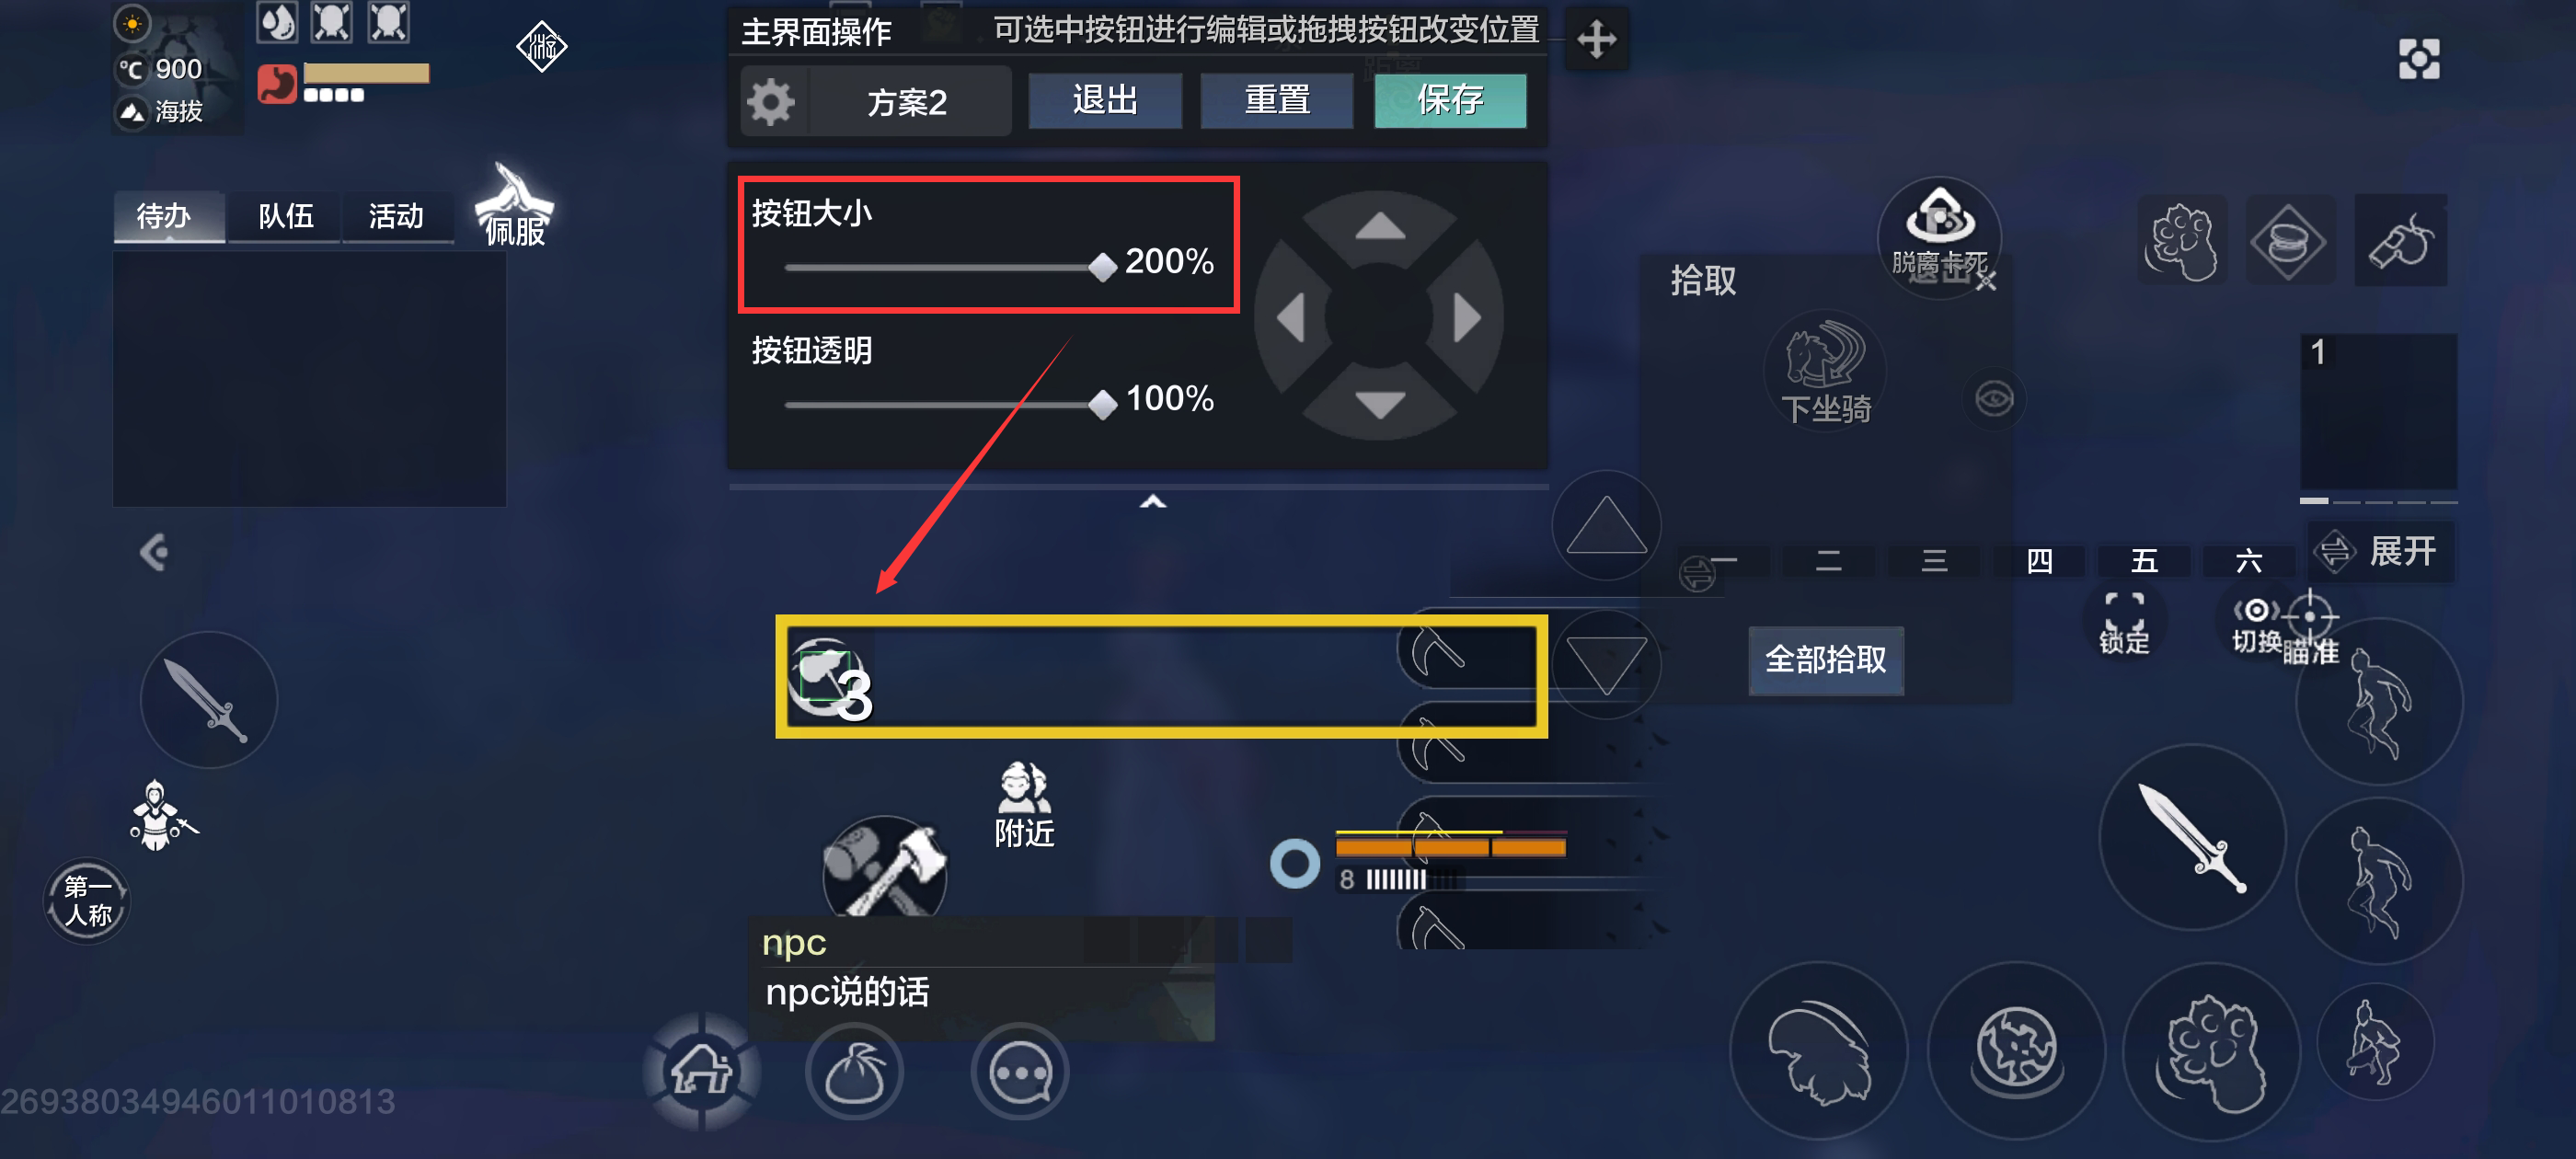The width and height of the screenshot is (2576, 1159).
Task: Tap the 佩服 admire gesture icon
Action: (x=515, y=205)
